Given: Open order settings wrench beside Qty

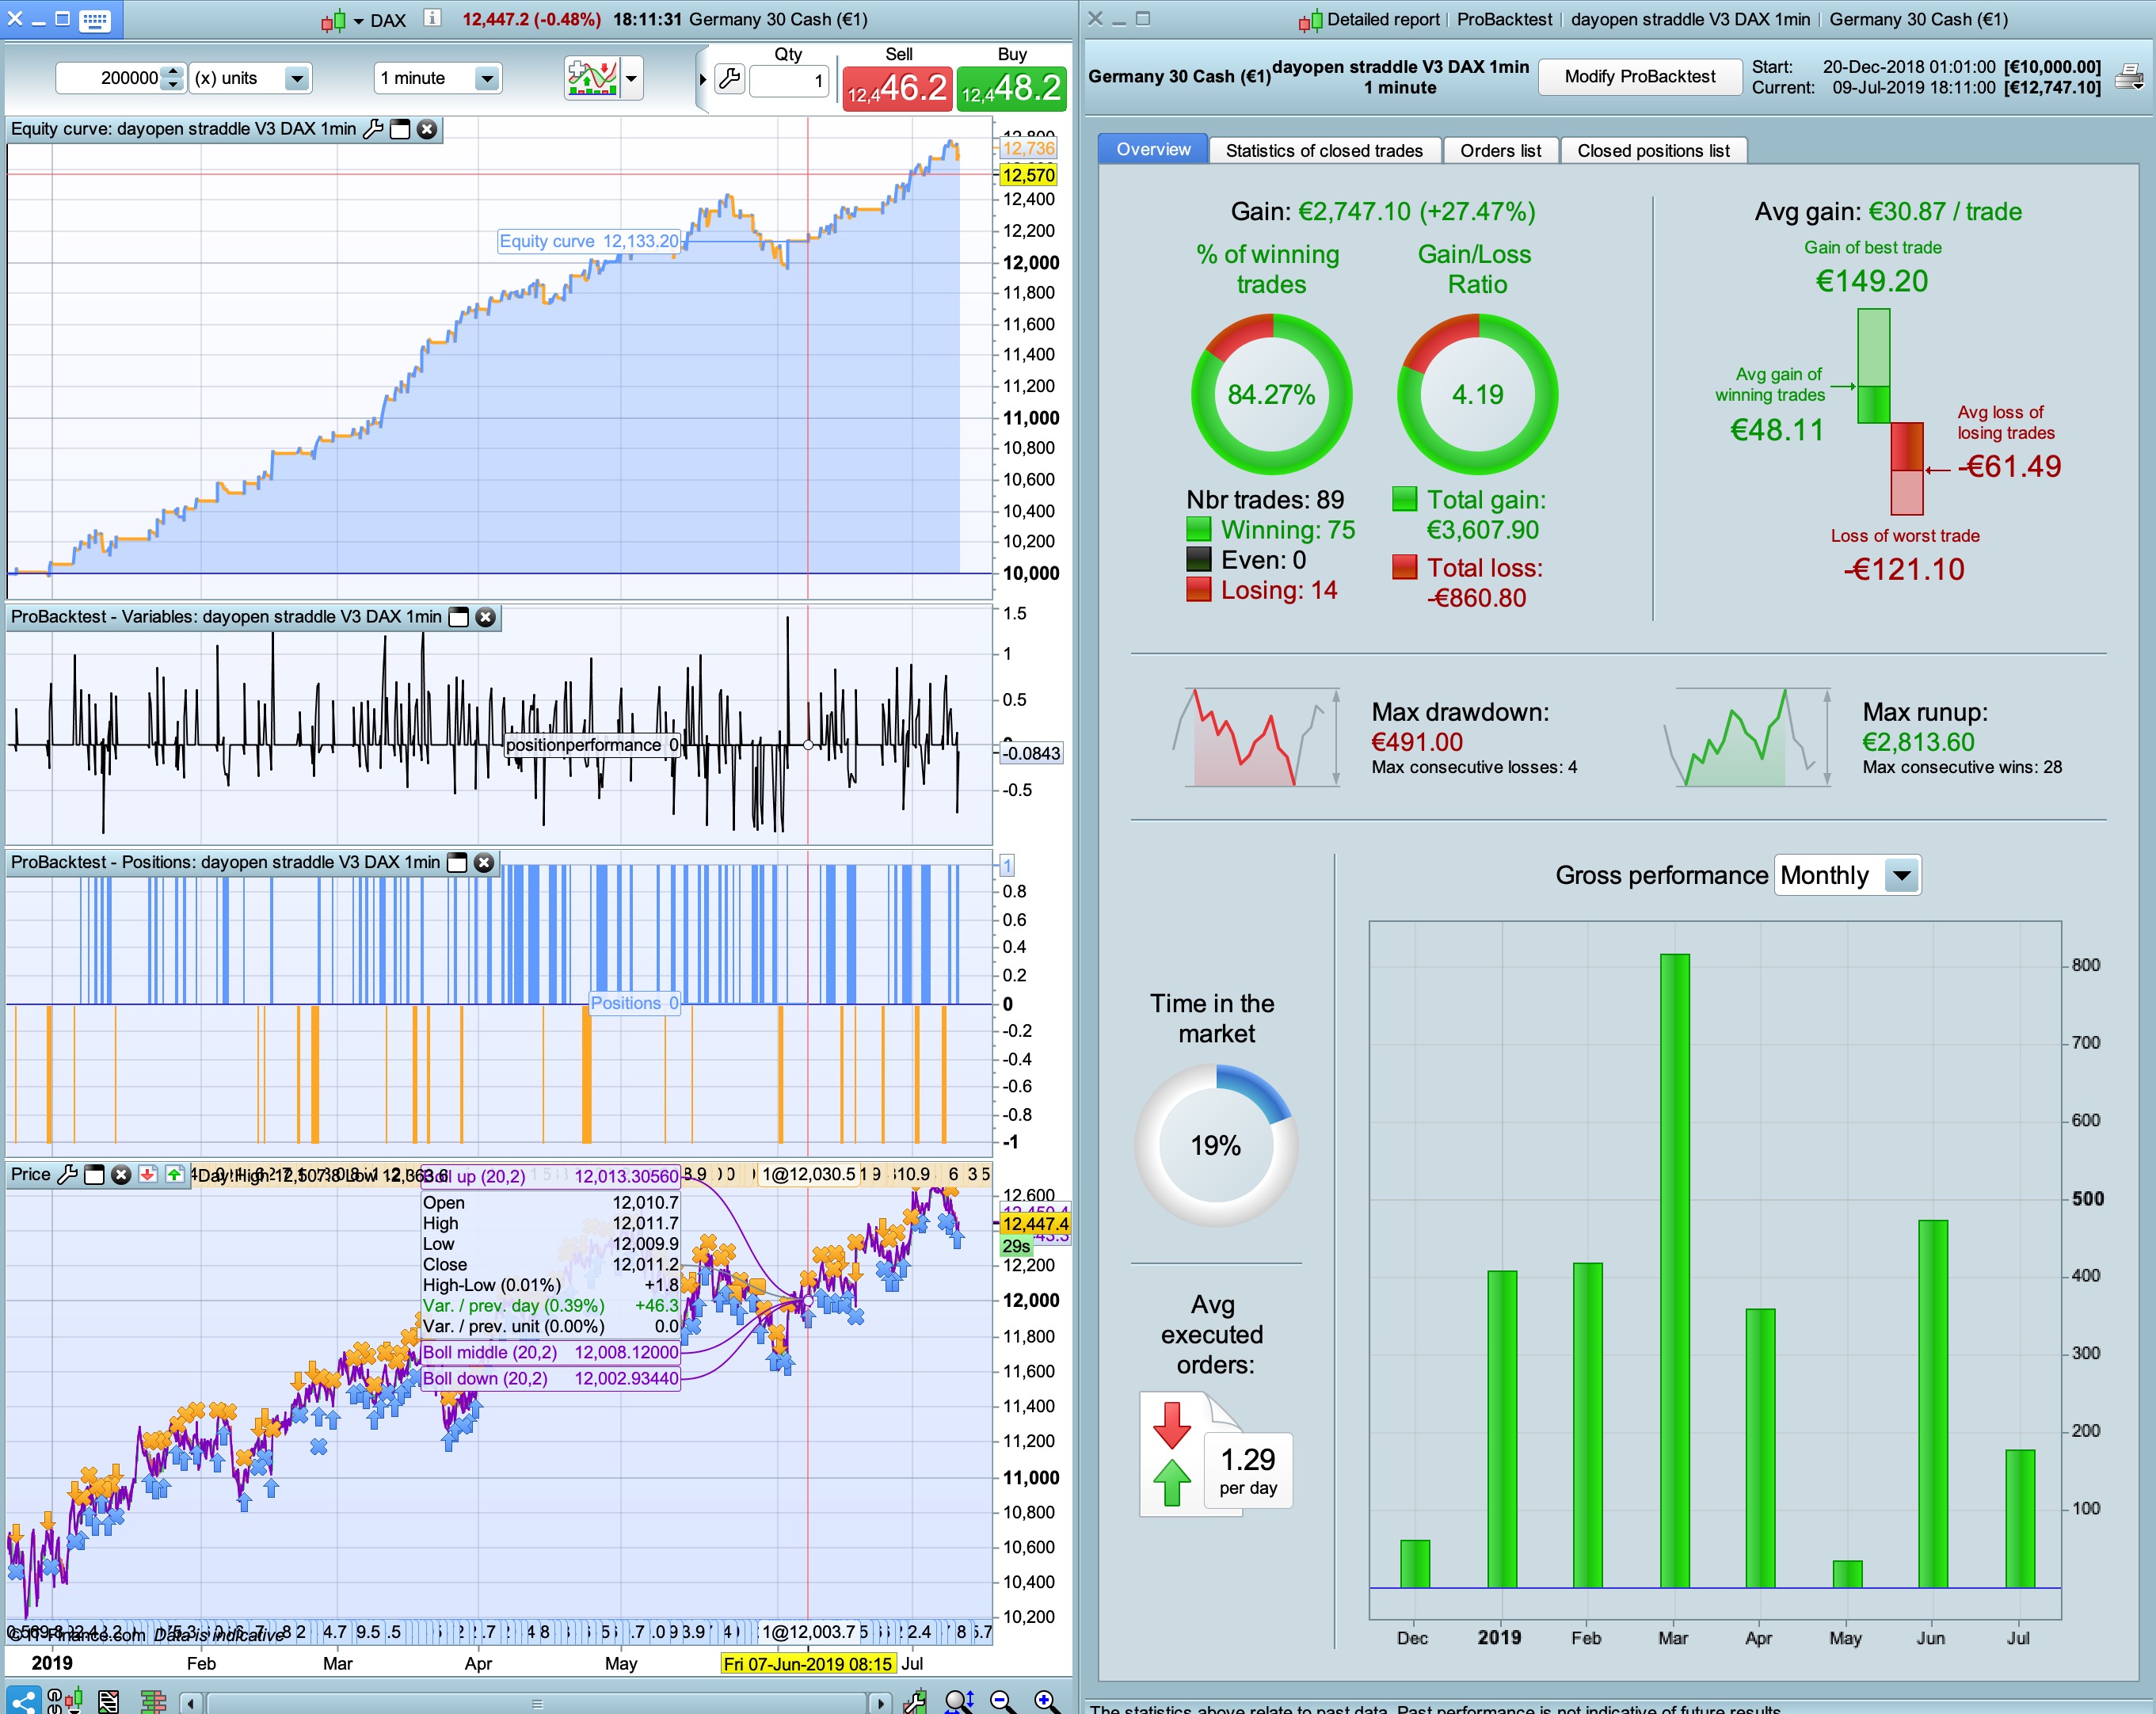Looking at the screenshot, I should pos(729,78).
